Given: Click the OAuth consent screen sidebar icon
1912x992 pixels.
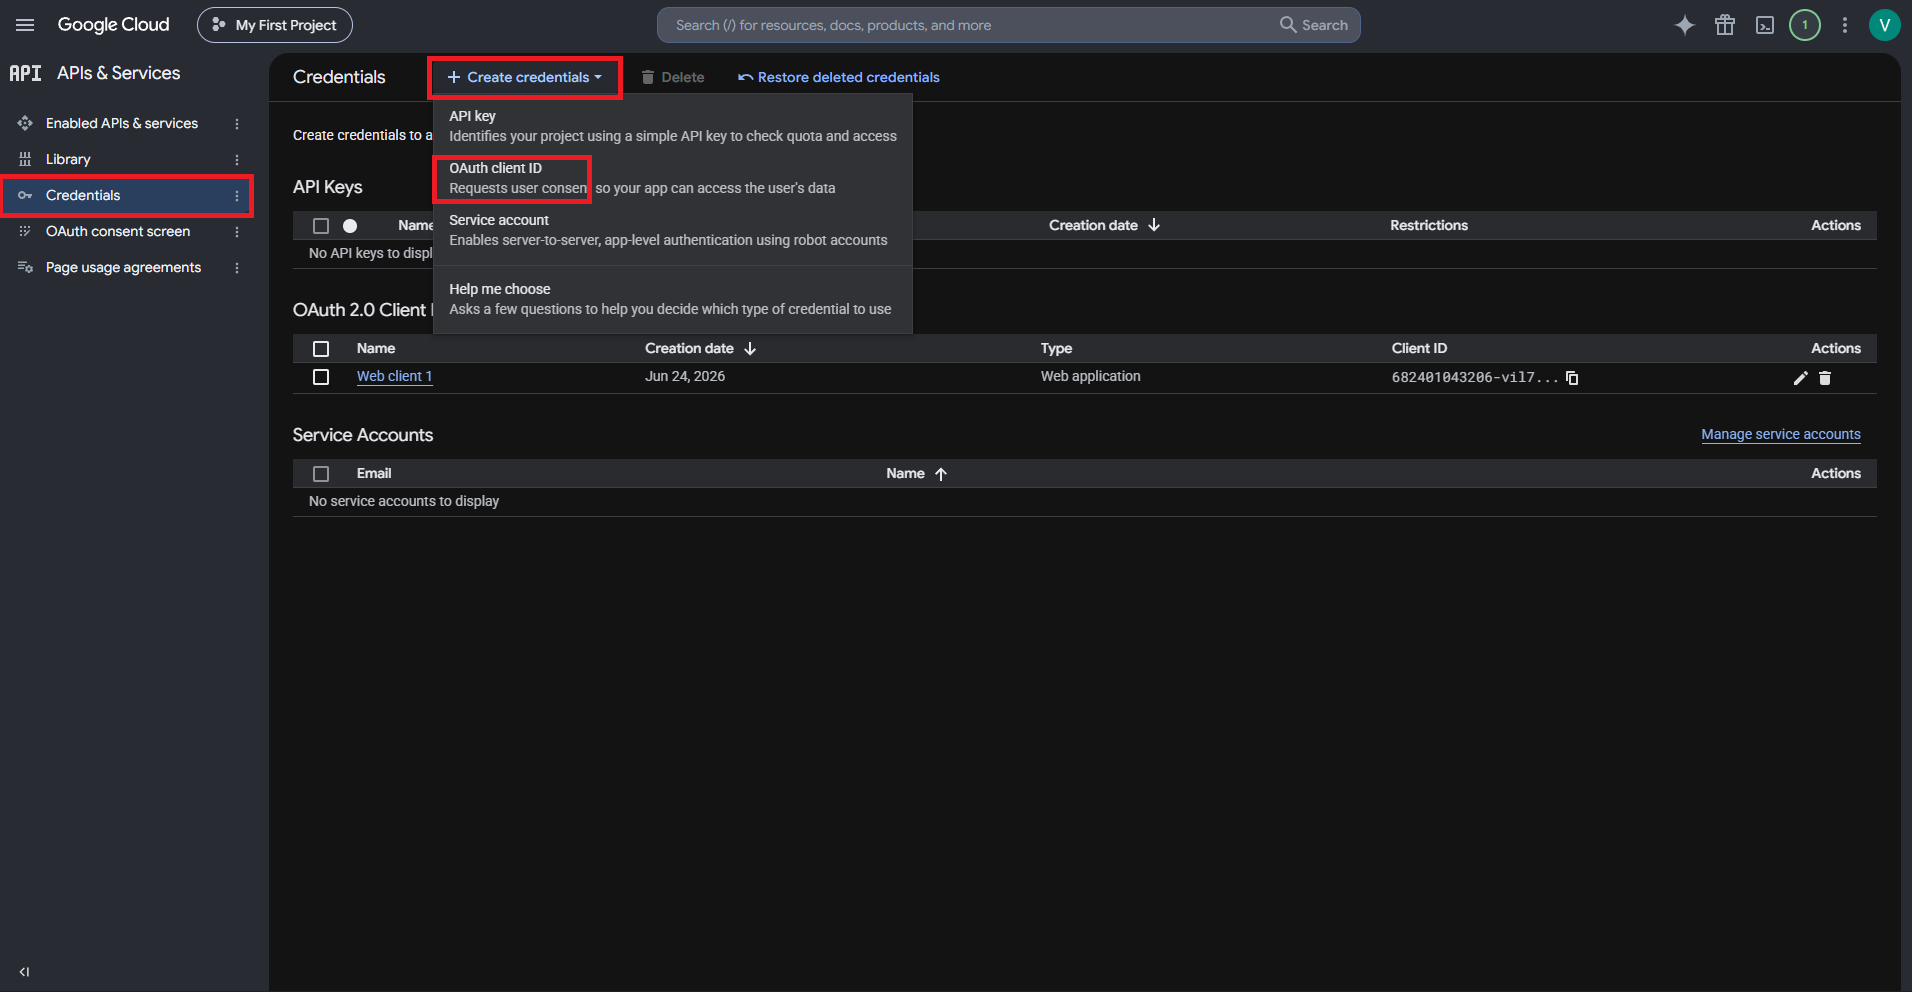Looking at the screenshot, I should click(x=25, y=231).
